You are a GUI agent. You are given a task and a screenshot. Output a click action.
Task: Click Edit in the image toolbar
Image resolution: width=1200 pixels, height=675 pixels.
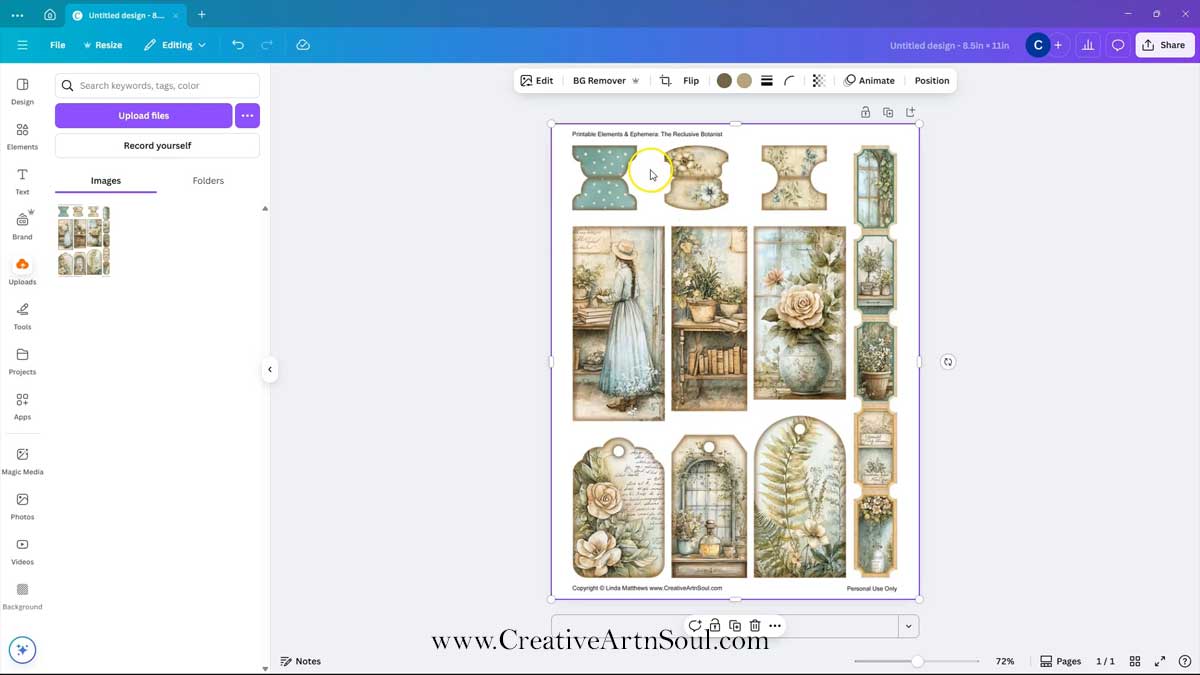[537, 81]
